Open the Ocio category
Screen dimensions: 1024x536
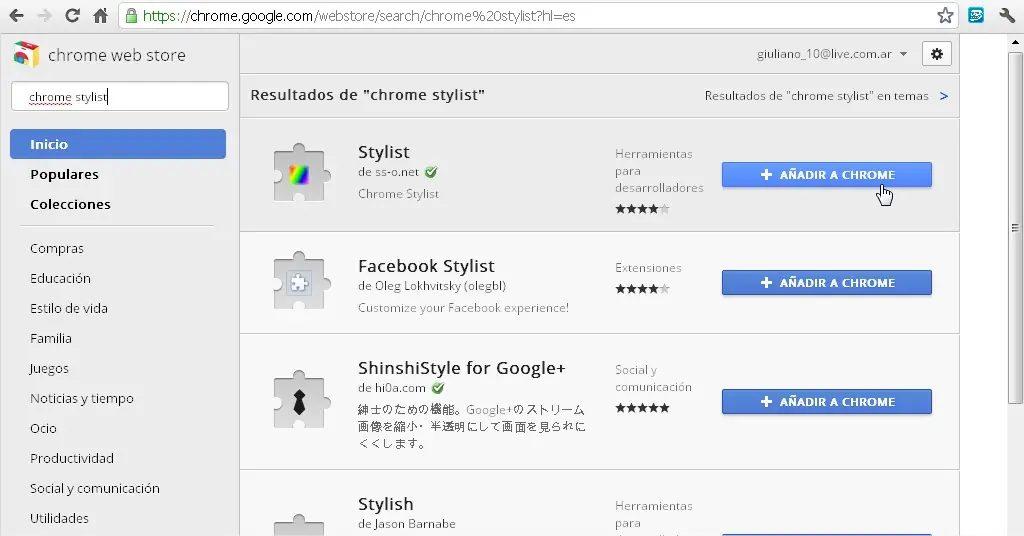coord(43,429)
